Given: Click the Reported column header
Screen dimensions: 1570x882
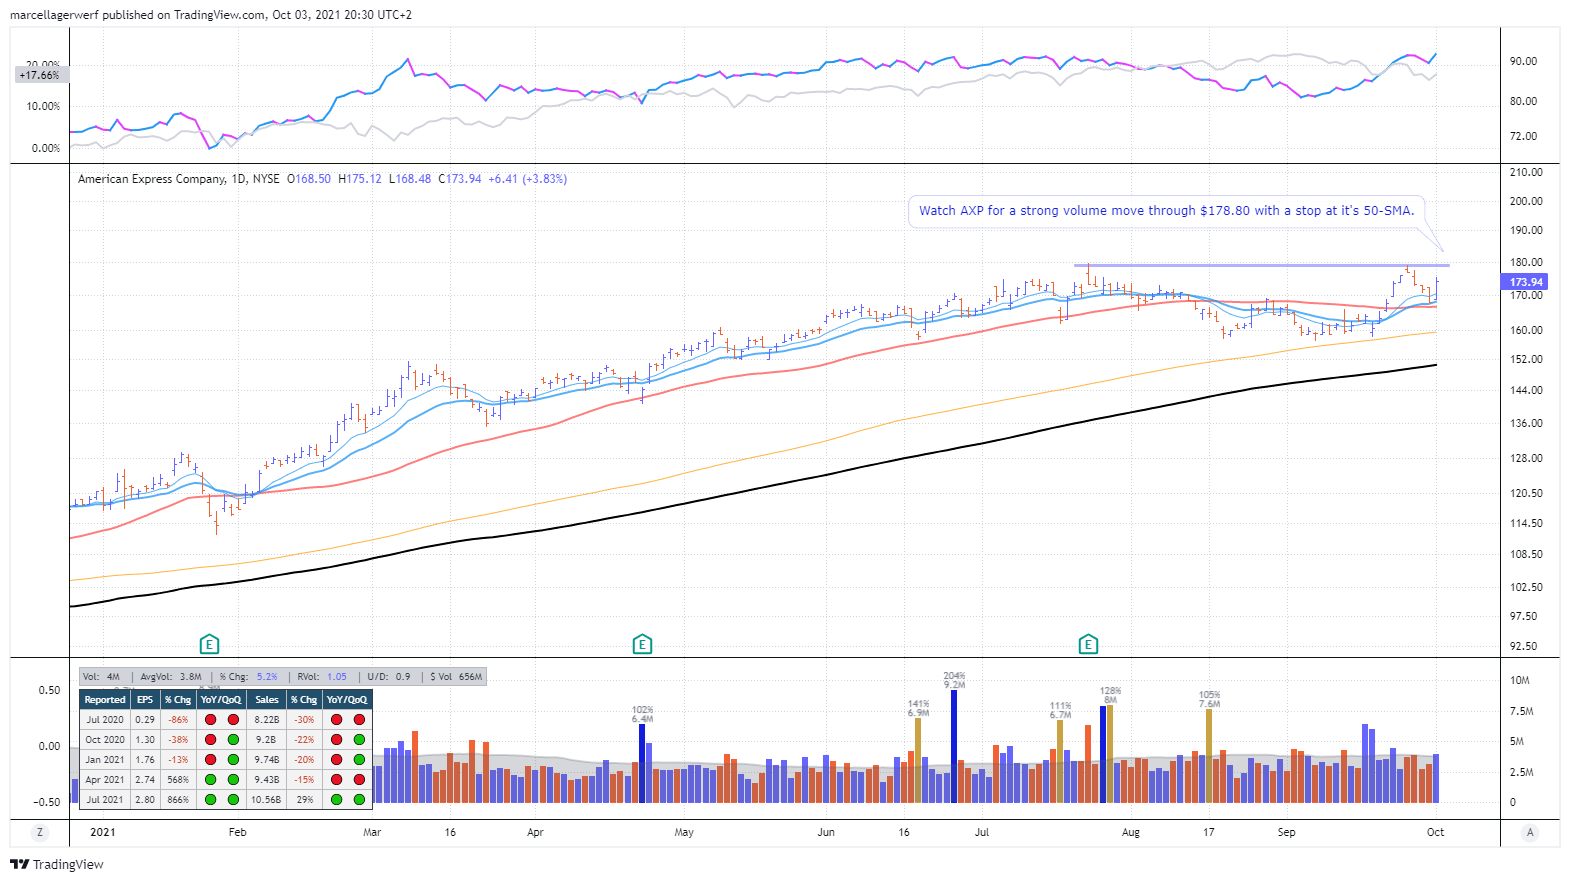Looking at the screenshot, I should pyautogui.click(x=105, y=700).
